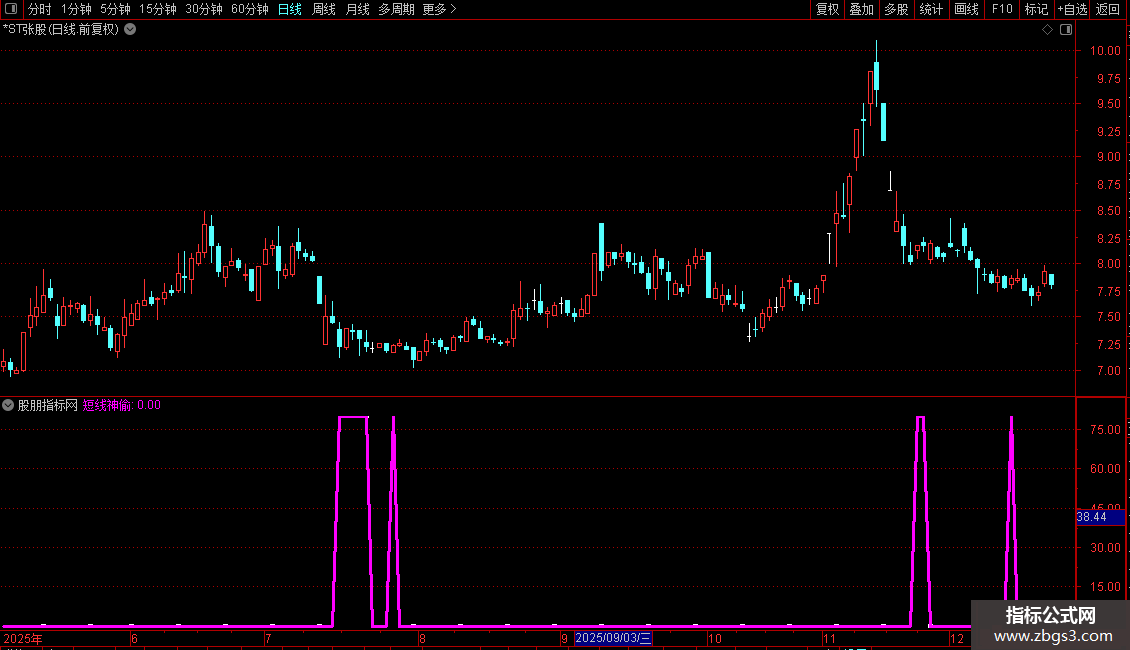The height and width of the screenshot is (650, 1130).
Task: Expand the 更多 periods menu
Action: coord(440,9)
